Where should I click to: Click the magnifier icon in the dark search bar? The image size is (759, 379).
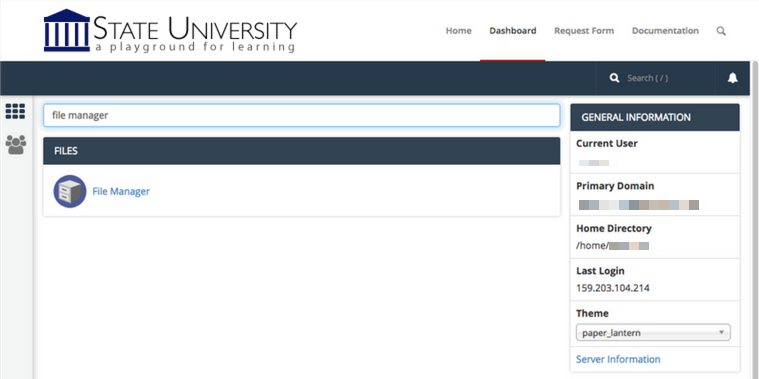click(614, 78)
